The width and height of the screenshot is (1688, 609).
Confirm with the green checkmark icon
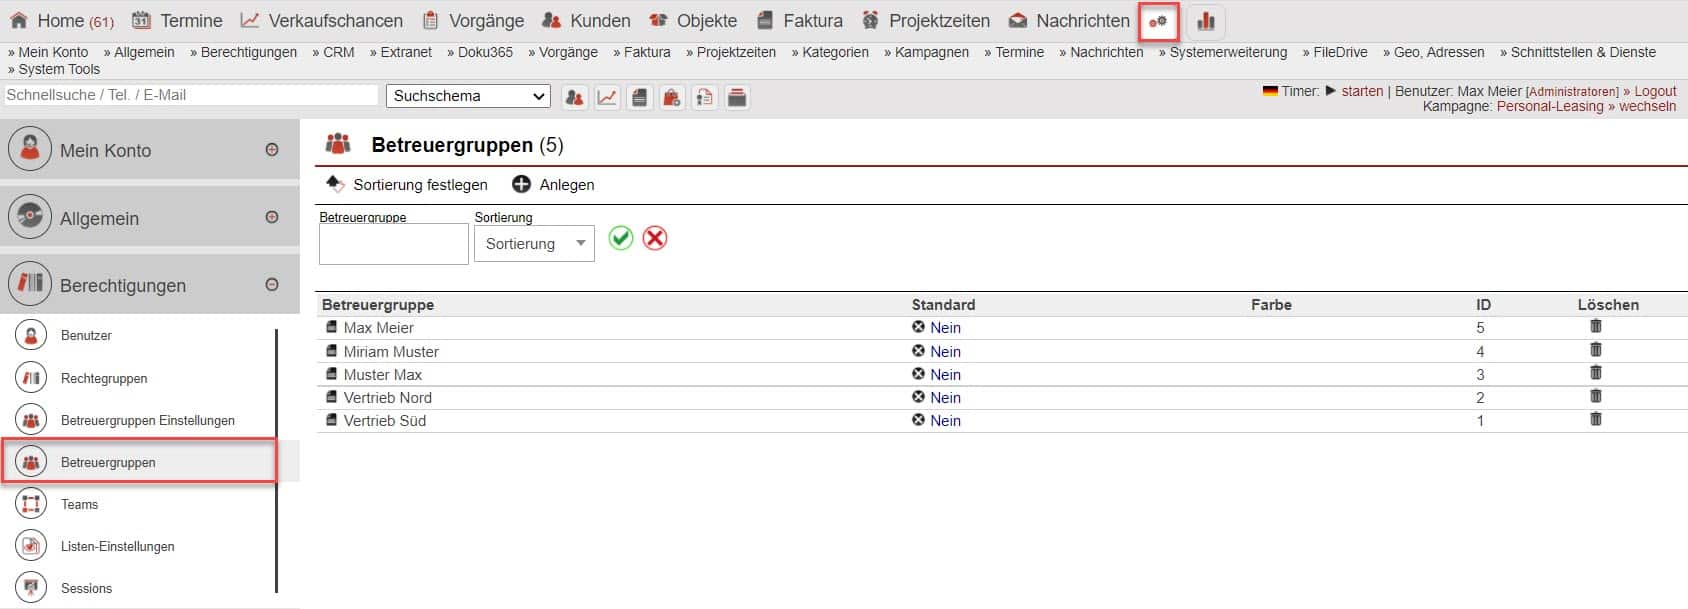coord(621,238)
